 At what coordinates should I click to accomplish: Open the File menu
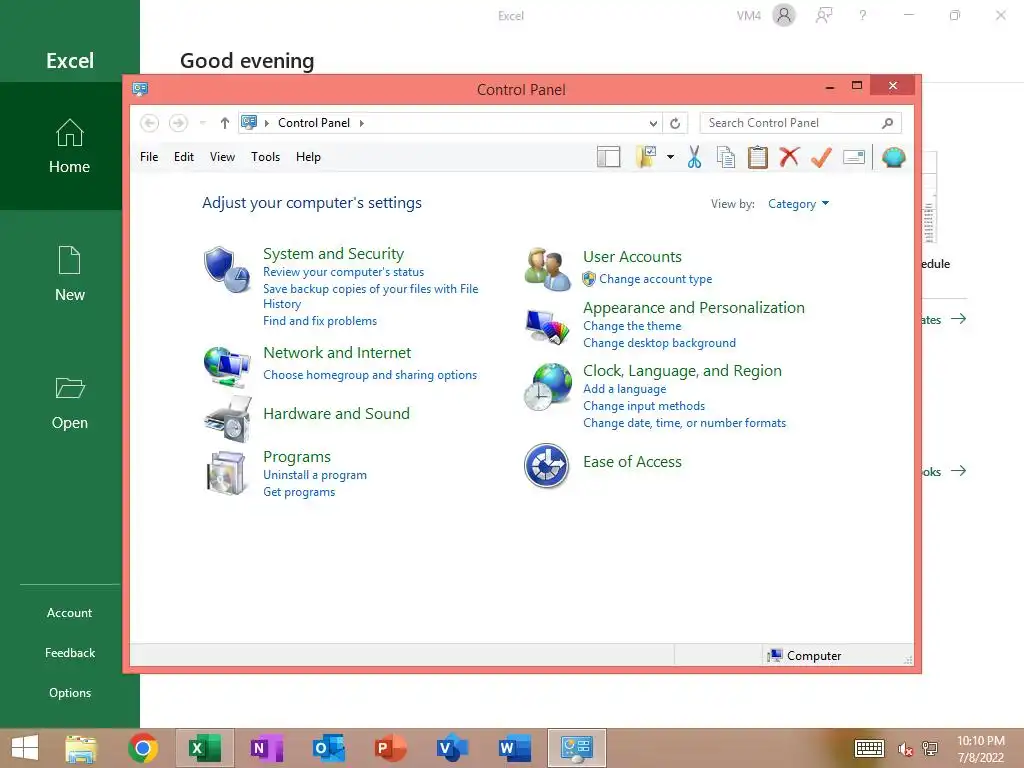149,157
